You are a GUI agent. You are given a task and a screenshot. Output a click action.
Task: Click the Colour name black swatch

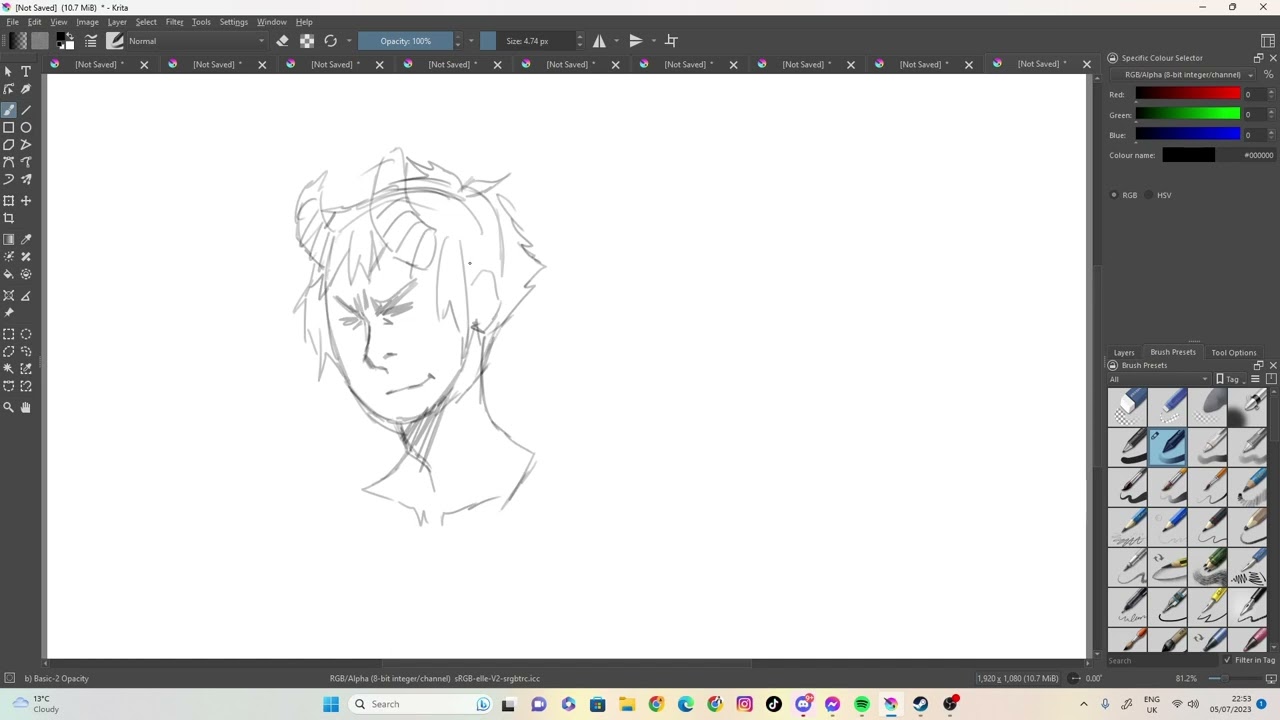pos(1188,155)
